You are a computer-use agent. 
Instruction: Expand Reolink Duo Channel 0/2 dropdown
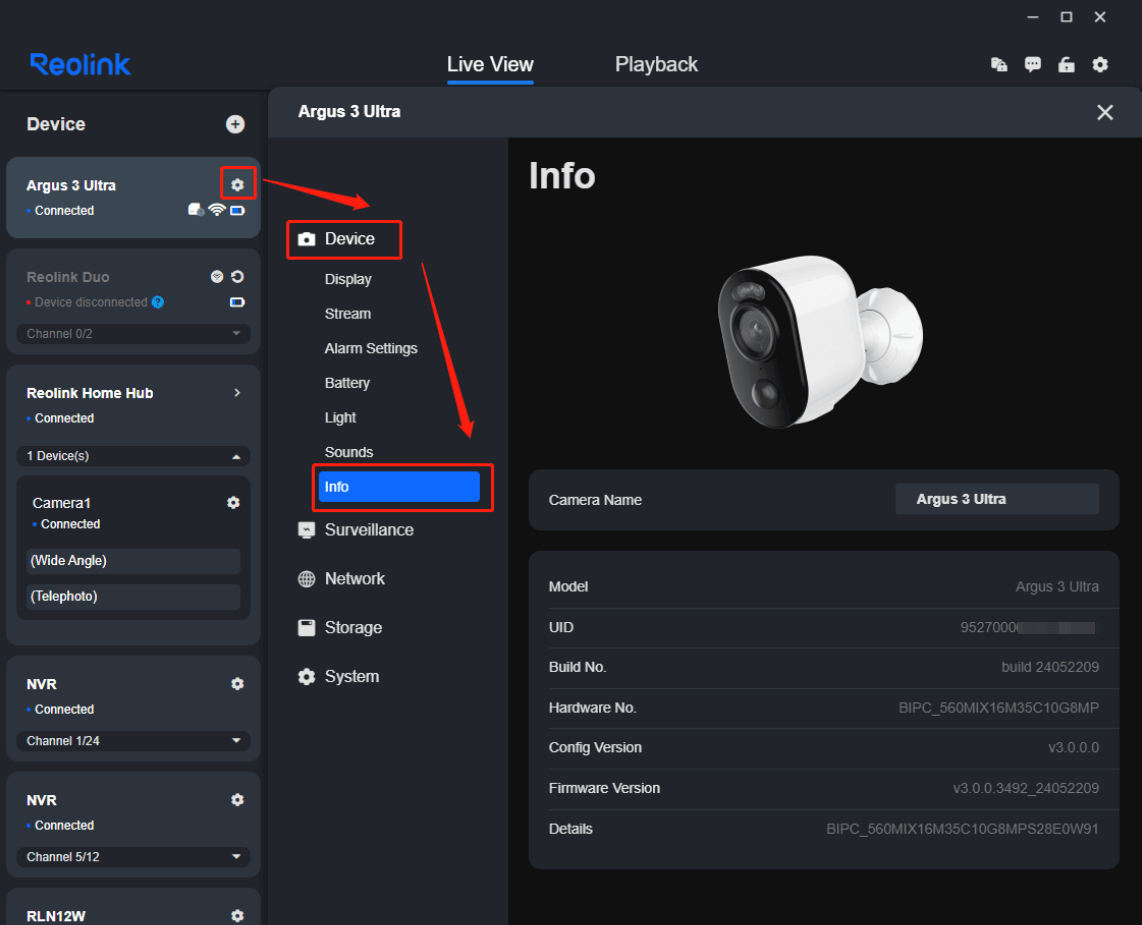pyautogui.click(x=133, y=334)
